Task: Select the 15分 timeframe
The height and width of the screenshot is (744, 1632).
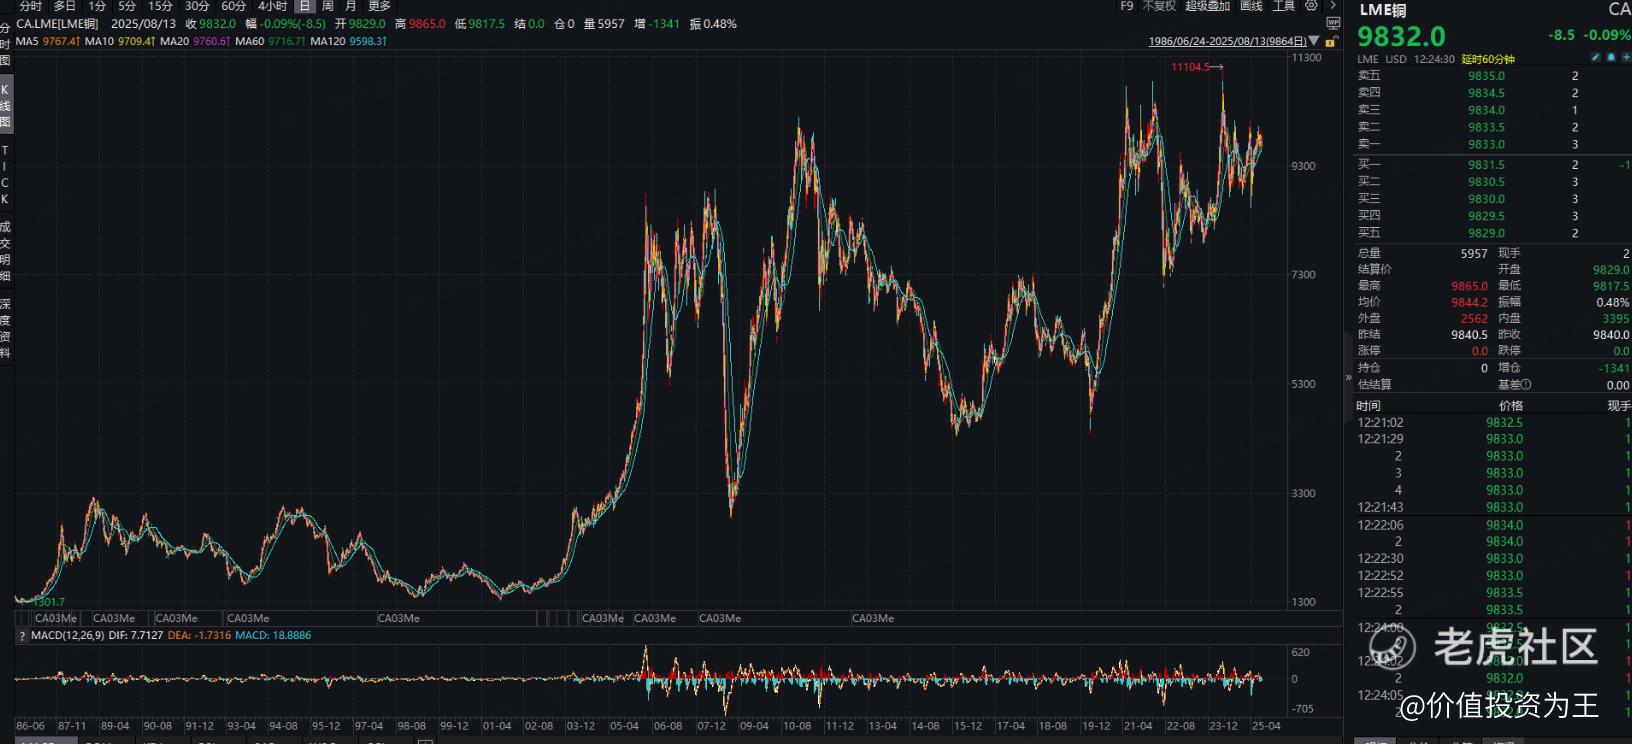Action: (160, 6)
